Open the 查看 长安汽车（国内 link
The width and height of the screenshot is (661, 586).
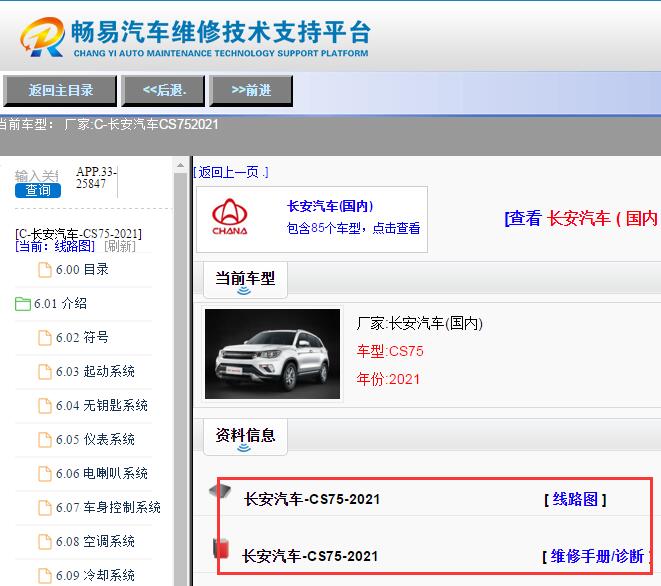click(x=581, y=218)
